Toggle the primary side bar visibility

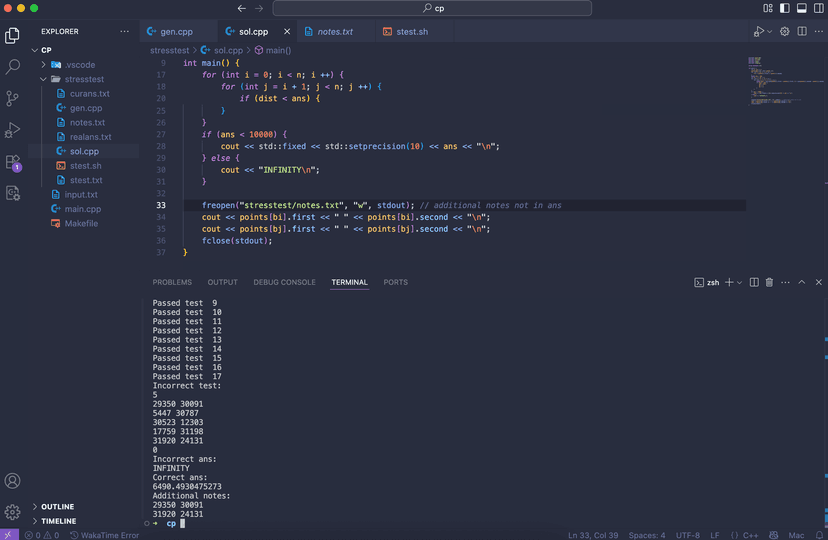coord(784,8)
